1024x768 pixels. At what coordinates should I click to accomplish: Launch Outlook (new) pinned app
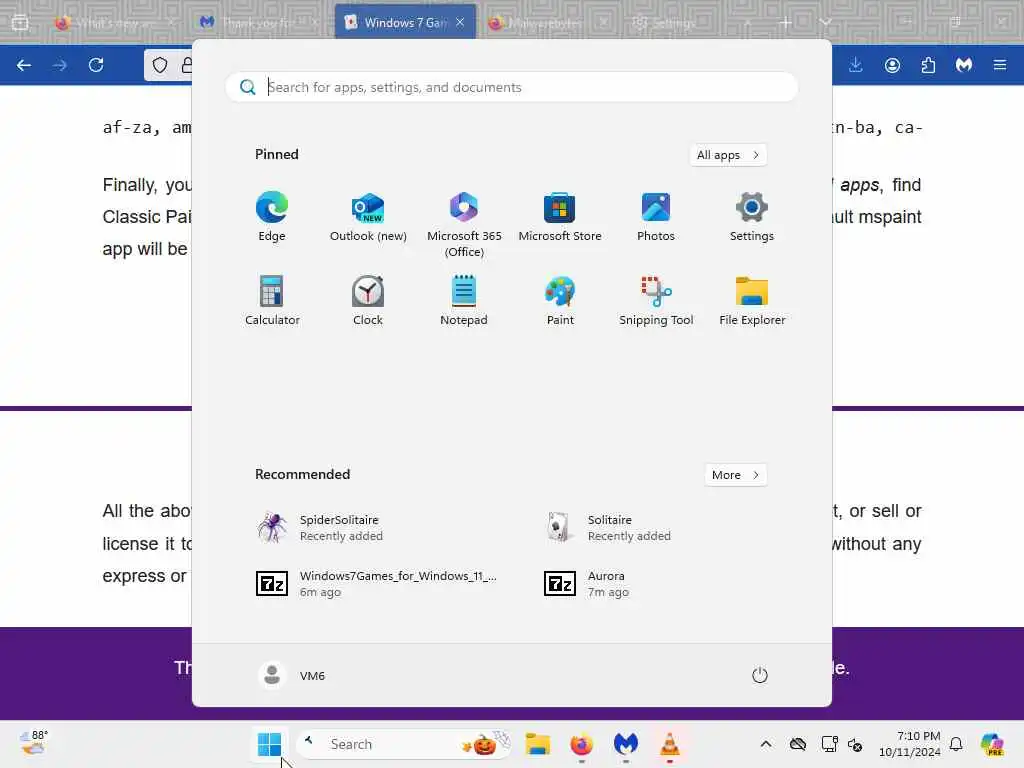coord(368,217)
